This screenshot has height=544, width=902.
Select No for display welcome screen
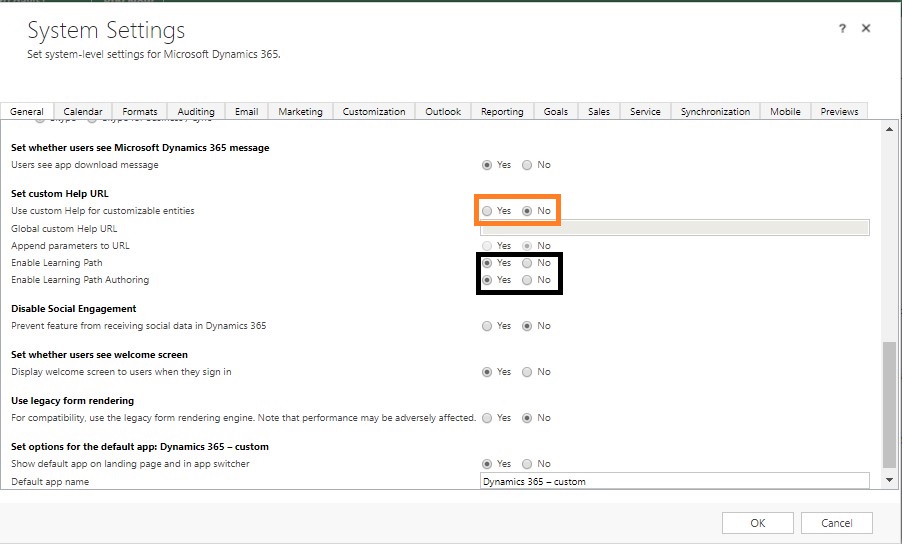[527, 372]
